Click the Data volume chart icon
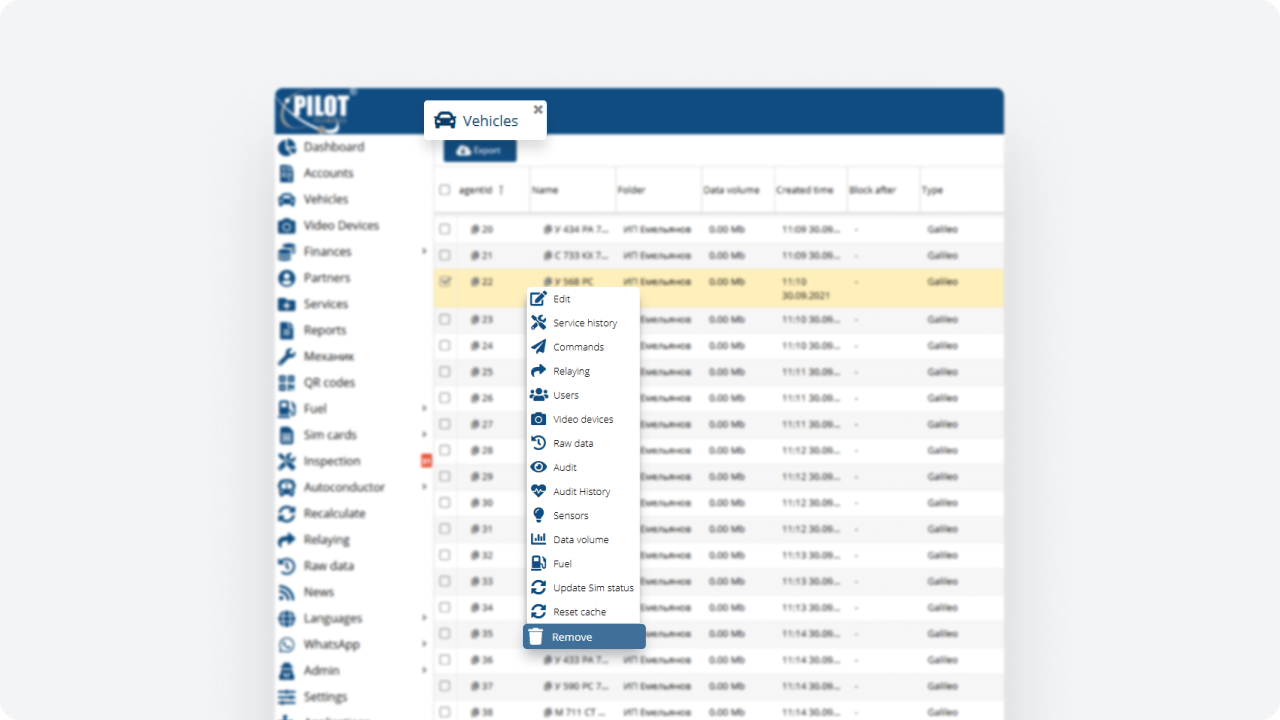Screen dimensions: 1280x720 (538, 539)
